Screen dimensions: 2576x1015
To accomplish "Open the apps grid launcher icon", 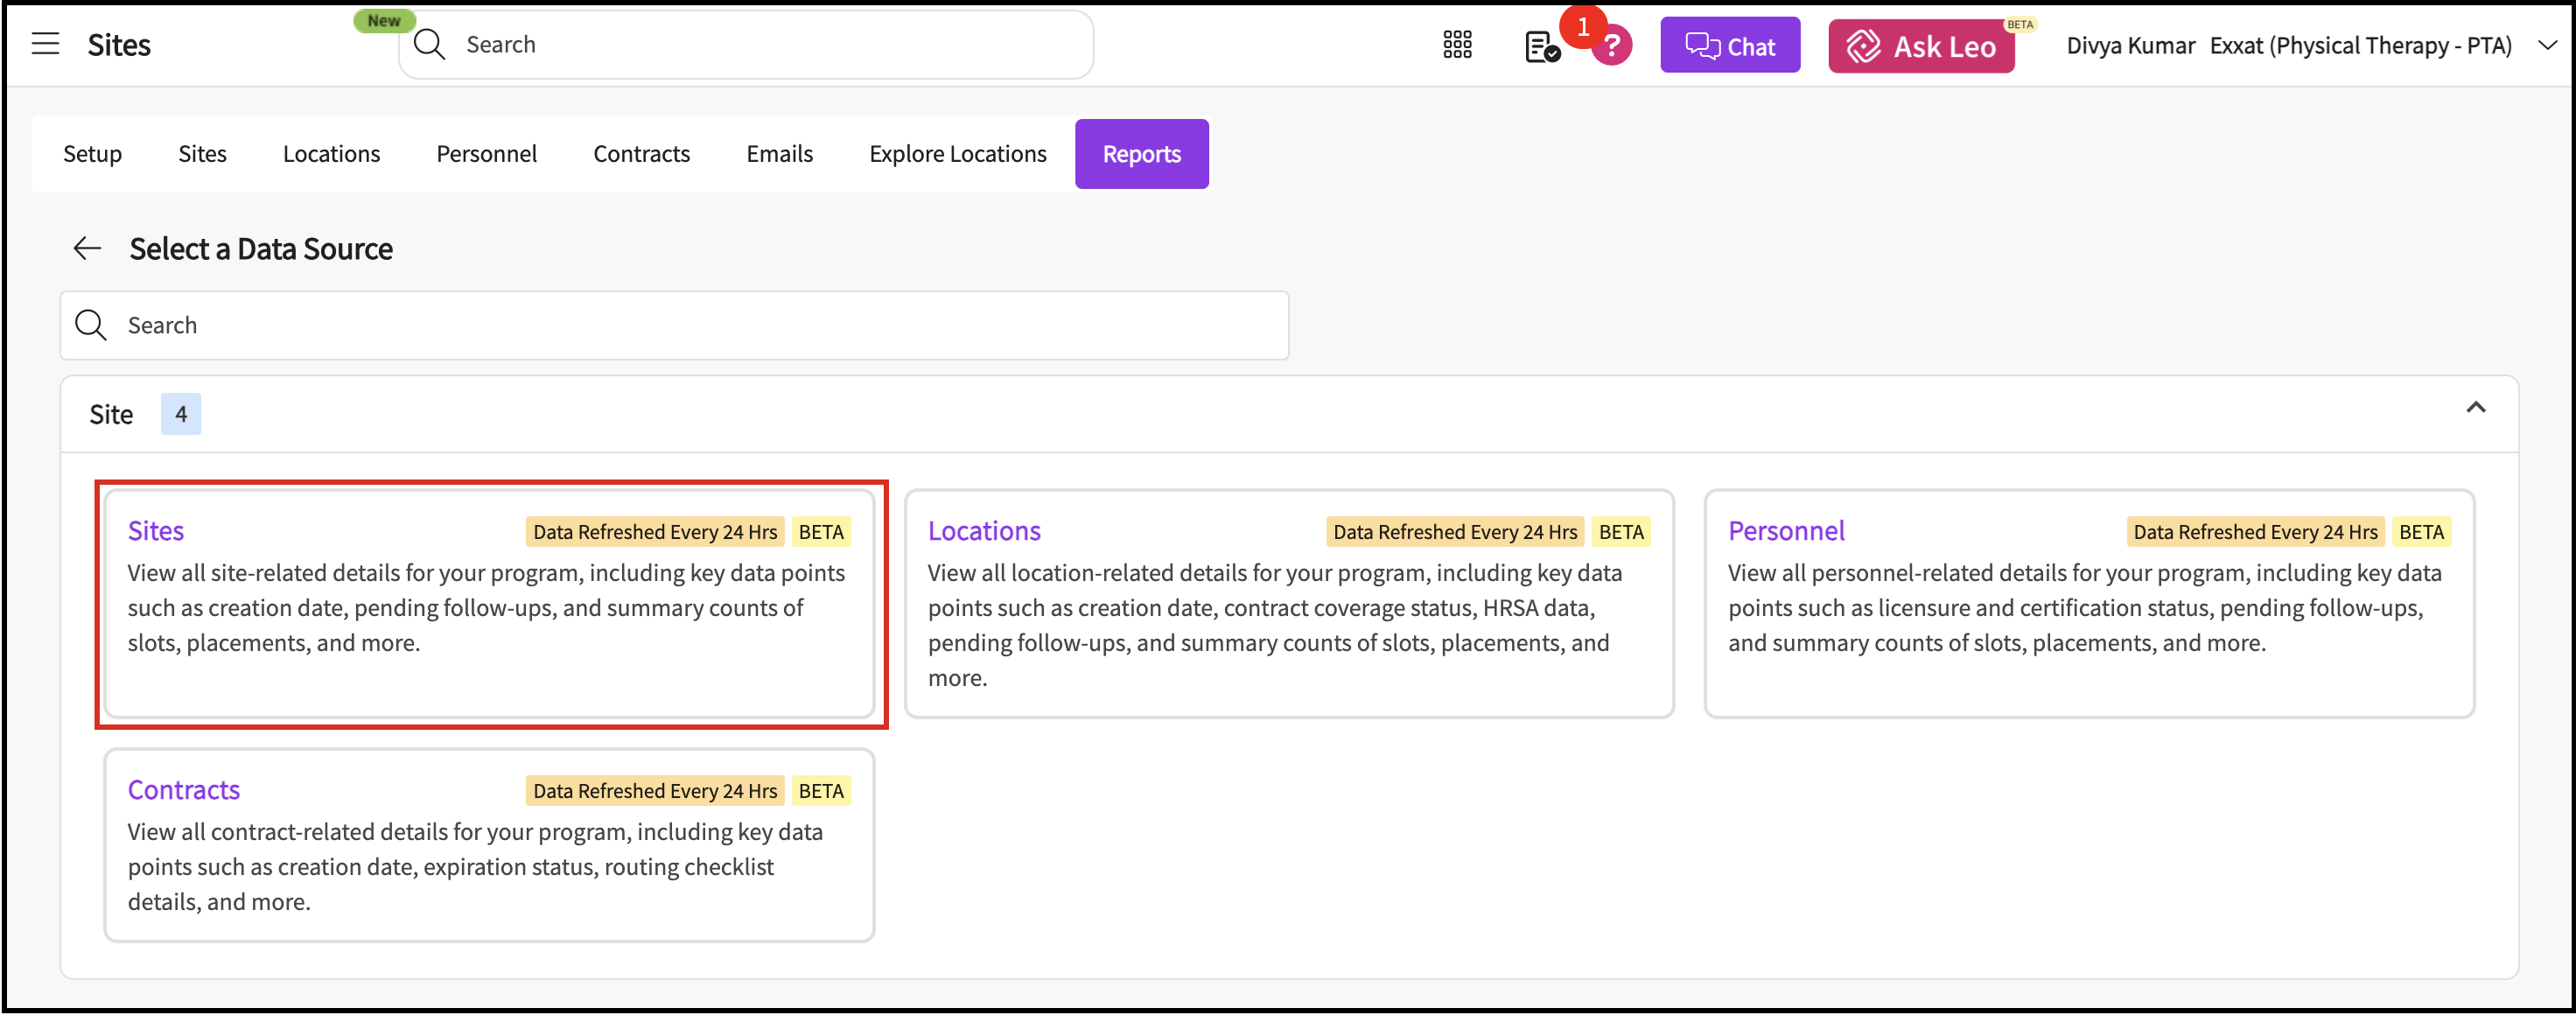I will [1457, 45].
